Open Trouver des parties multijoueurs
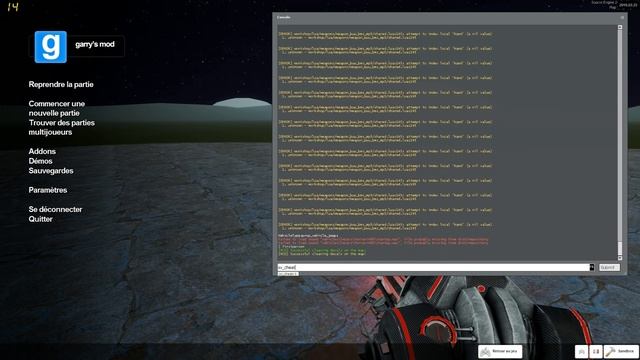Viewport: 640px width, 360px height. coord(62,127)
